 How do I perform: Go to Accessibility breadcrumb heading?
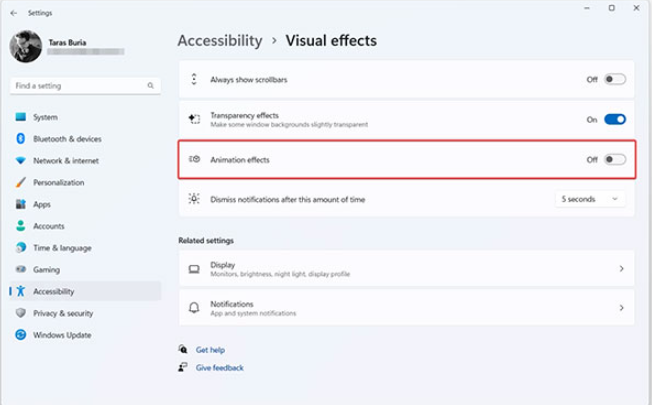pos(219,41)
